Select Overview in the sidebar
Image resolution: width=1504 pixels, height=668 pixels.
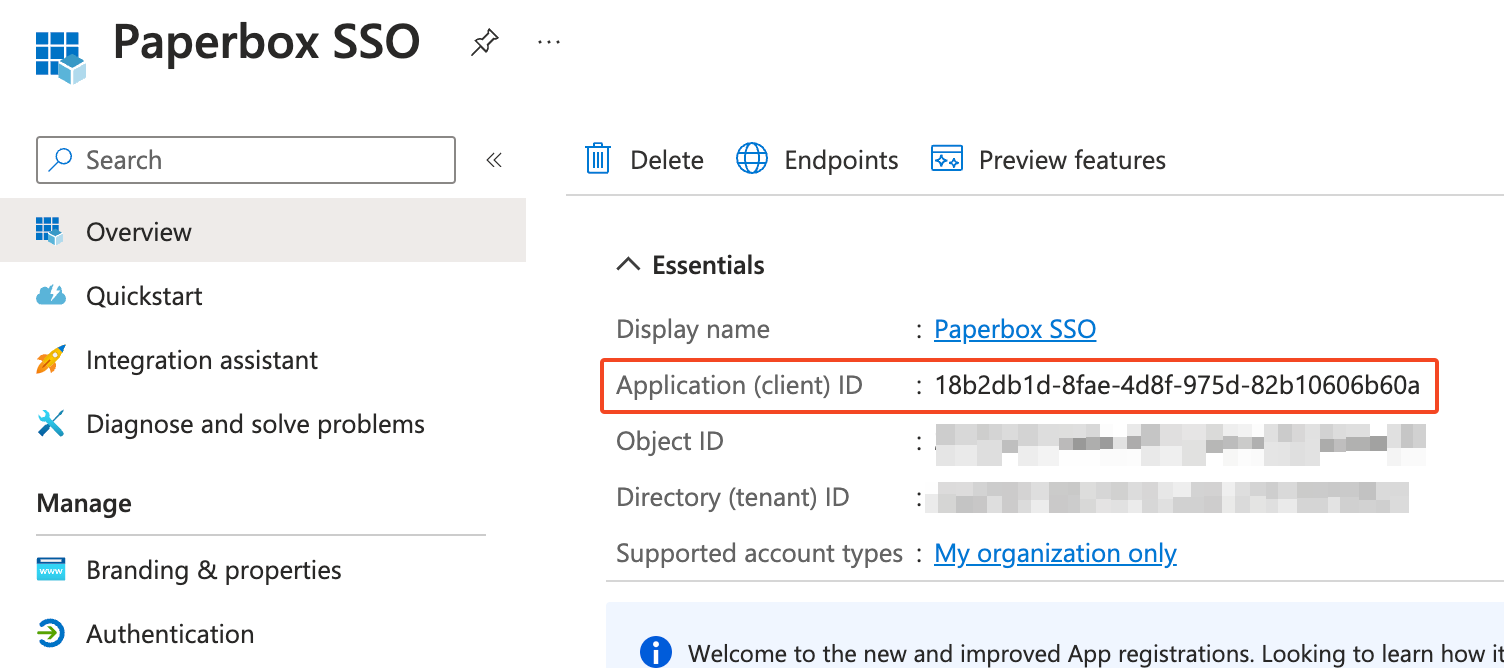(x=138, y=231)
